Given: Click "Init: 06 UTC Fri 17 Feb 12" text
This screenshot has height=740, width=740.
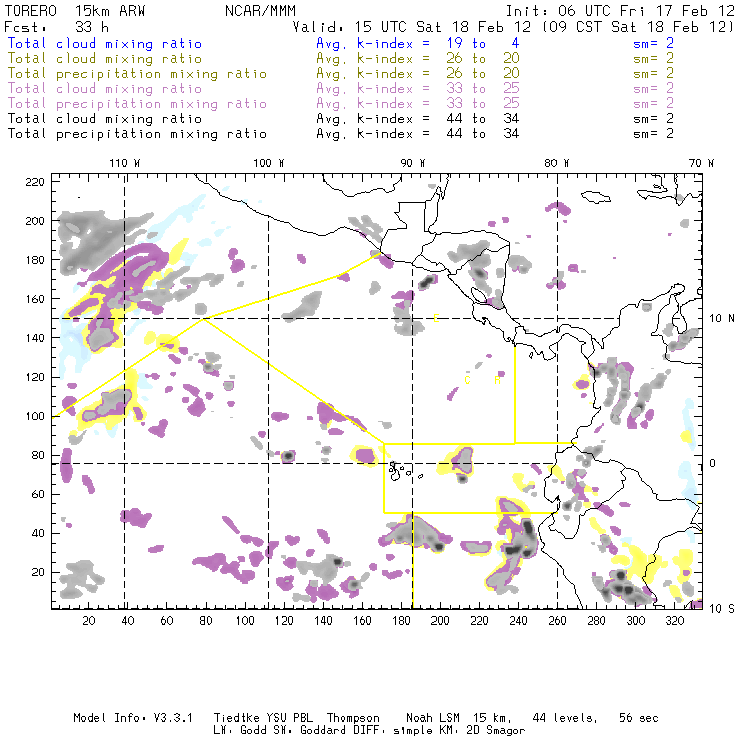Looking at the screenshot, I should pos(620,11).
